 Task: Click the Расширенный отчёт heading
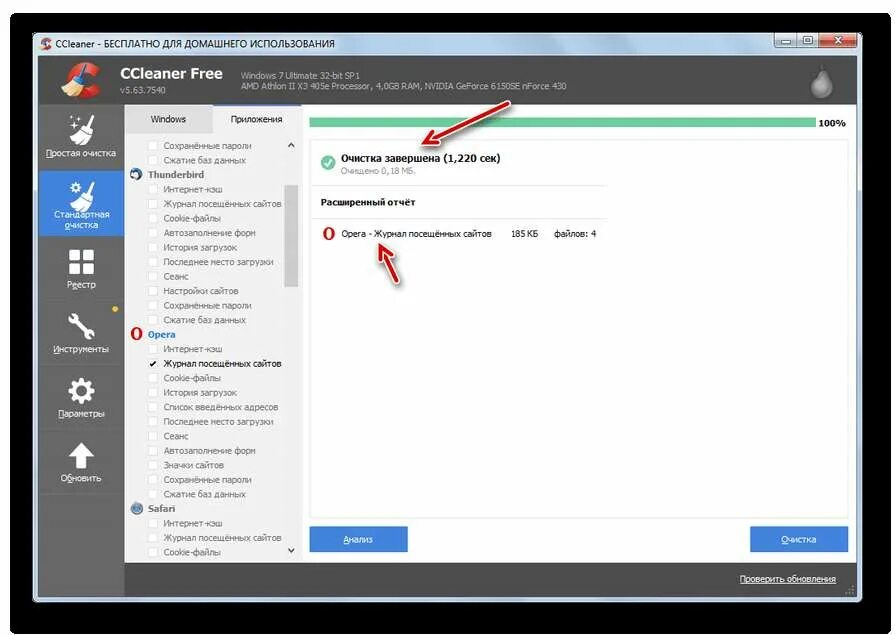point(368,202)
